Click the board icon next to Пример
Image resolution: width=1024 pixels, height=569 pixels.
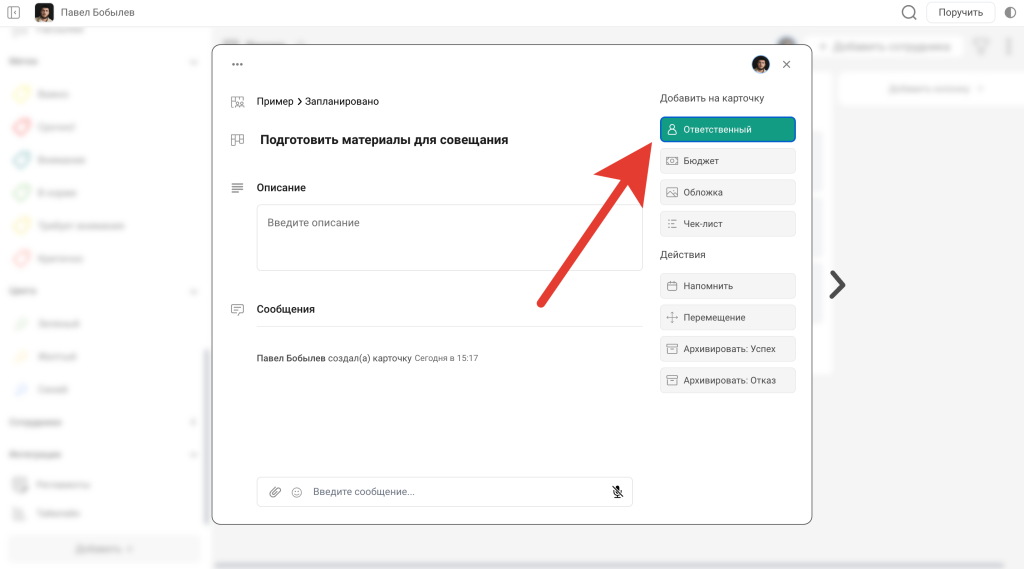[x=238, y=102]
